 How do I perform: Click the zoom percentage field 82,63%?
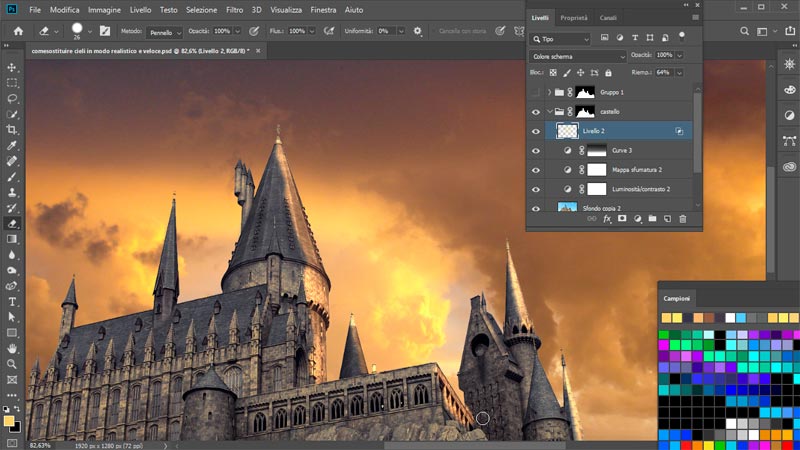click(x=40, y=445)
